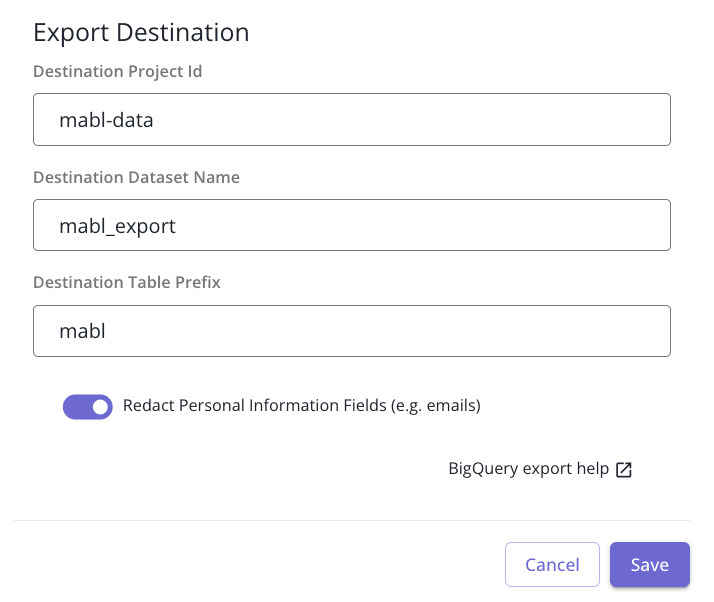Click the Destination Dataset Name label
The width and height of the screenshot is (714, 602).
136,177
